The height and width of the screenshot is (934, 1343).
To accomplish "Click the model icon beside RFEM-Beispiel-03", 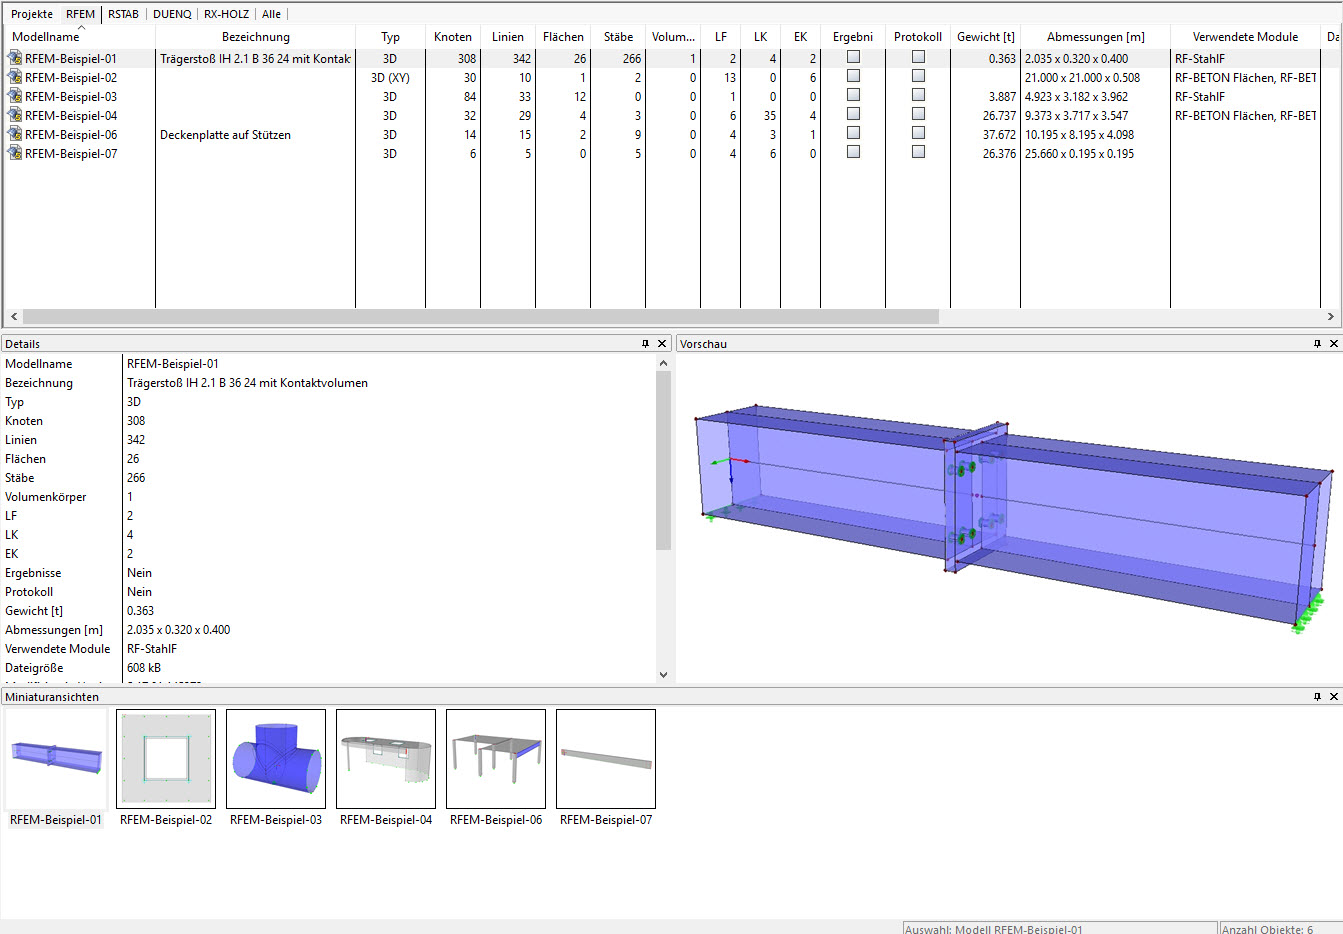I will tap(15, 96).
